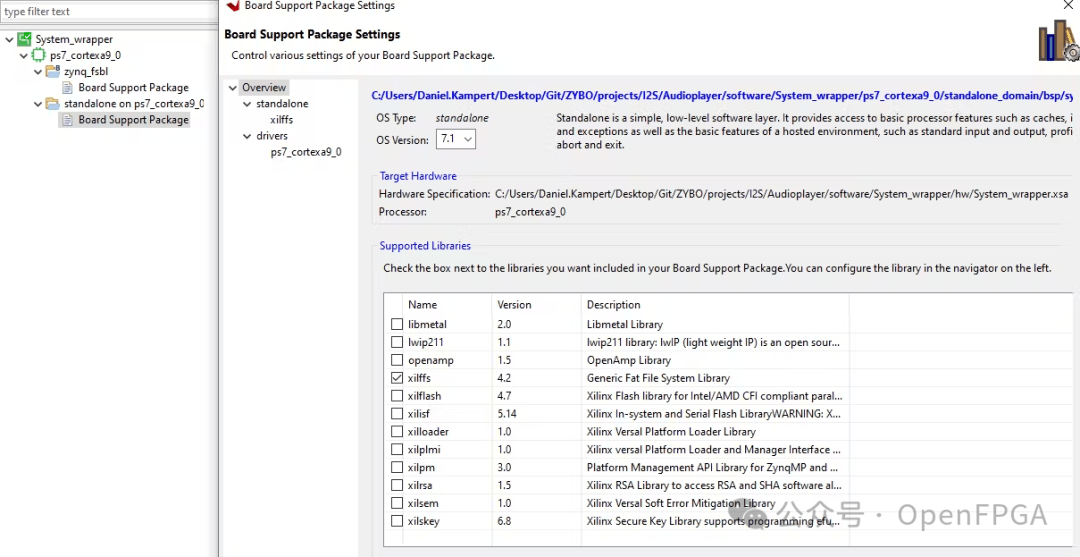Collapse the System_wrapper tree node
This screenshot has height=557, width=1080.
tap(9, 39)
